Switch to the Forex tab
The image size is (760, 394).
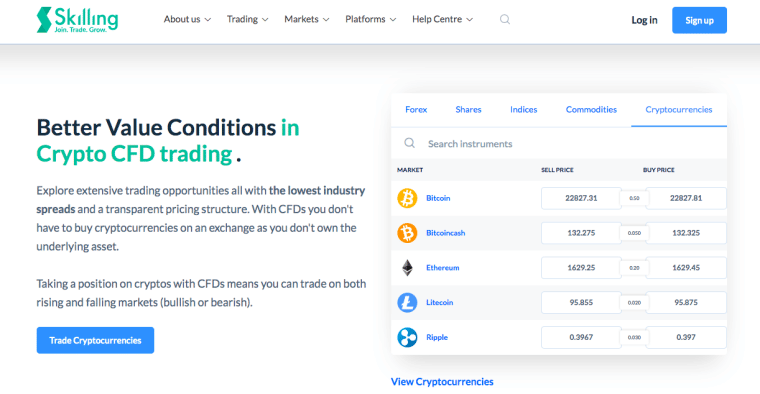[x=416, y=110]
